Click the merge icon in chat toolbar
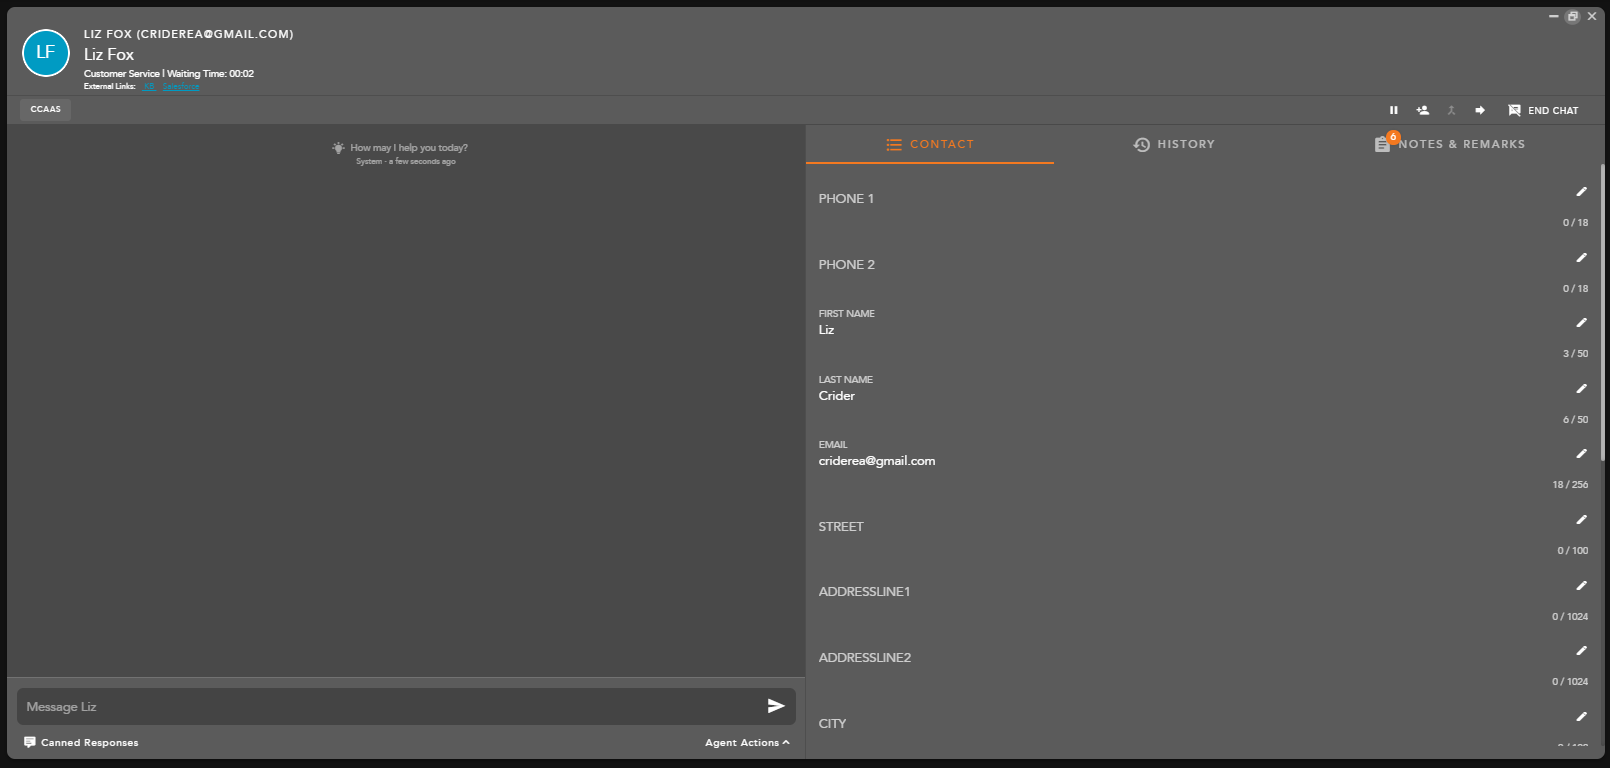Viewport: 1610px width, 768px height. point(1451,110)
